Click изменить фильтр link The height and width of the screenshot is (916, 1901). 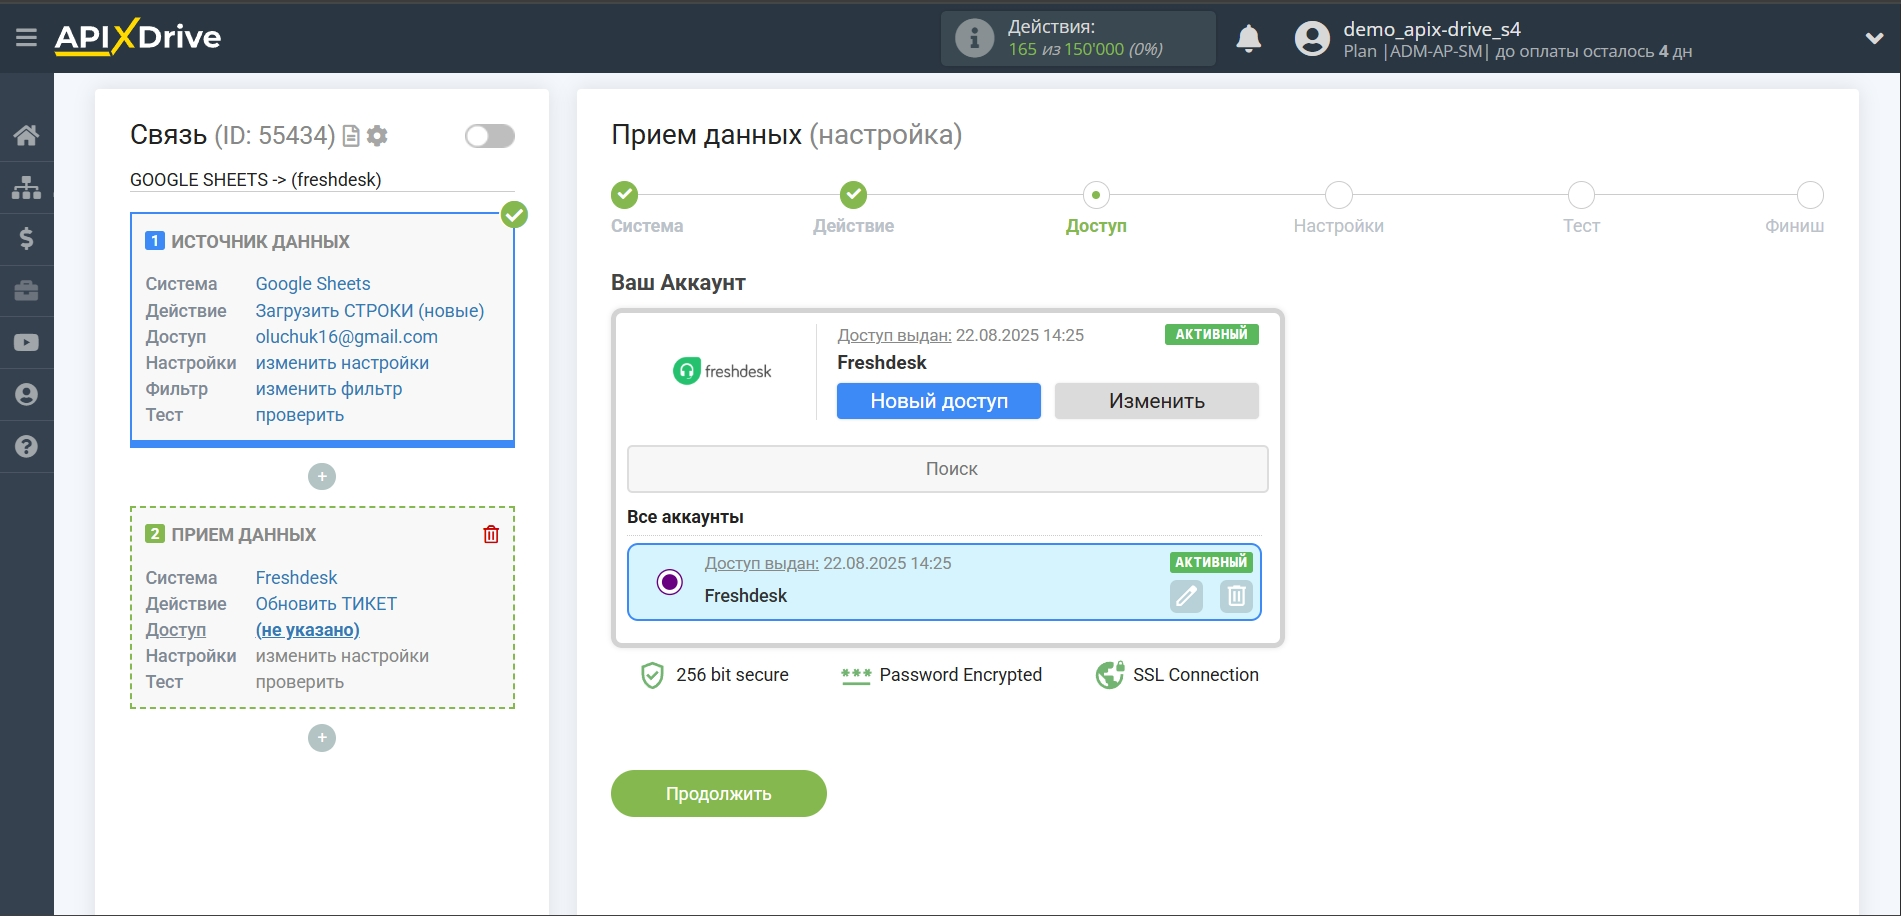pyautogui.click(x=329, y=389)
